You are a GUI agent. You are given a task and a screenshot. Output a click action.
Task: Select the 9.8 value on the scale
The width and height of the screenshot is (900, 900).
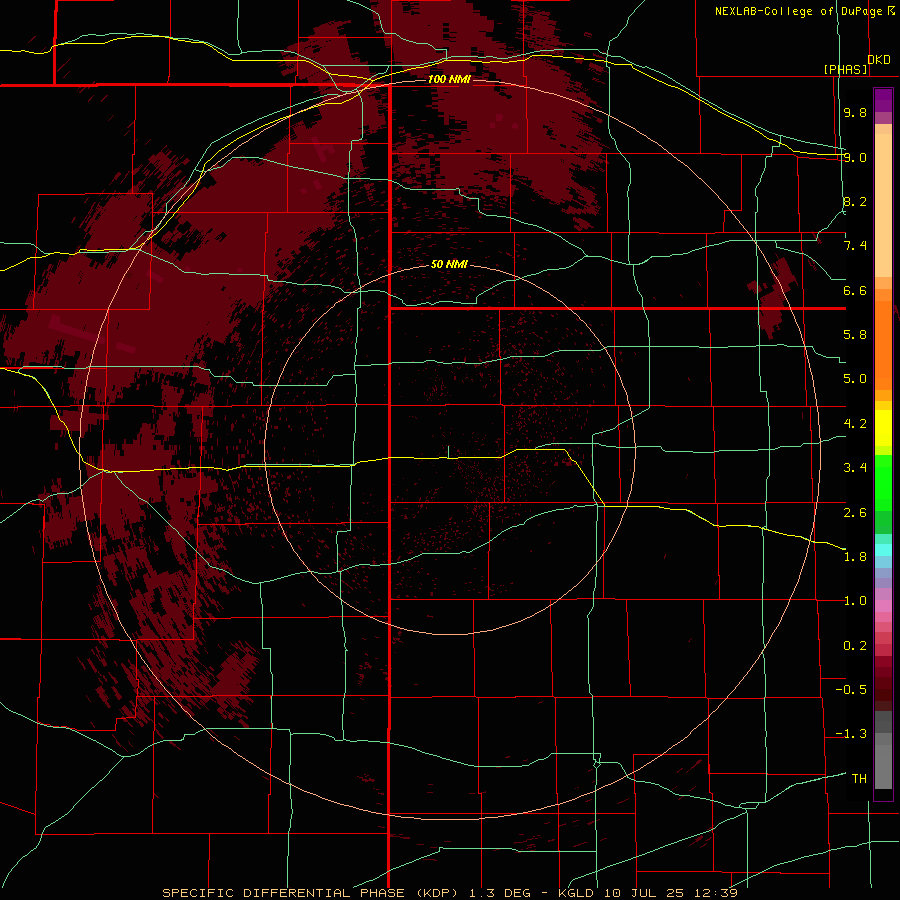point(855,112)
